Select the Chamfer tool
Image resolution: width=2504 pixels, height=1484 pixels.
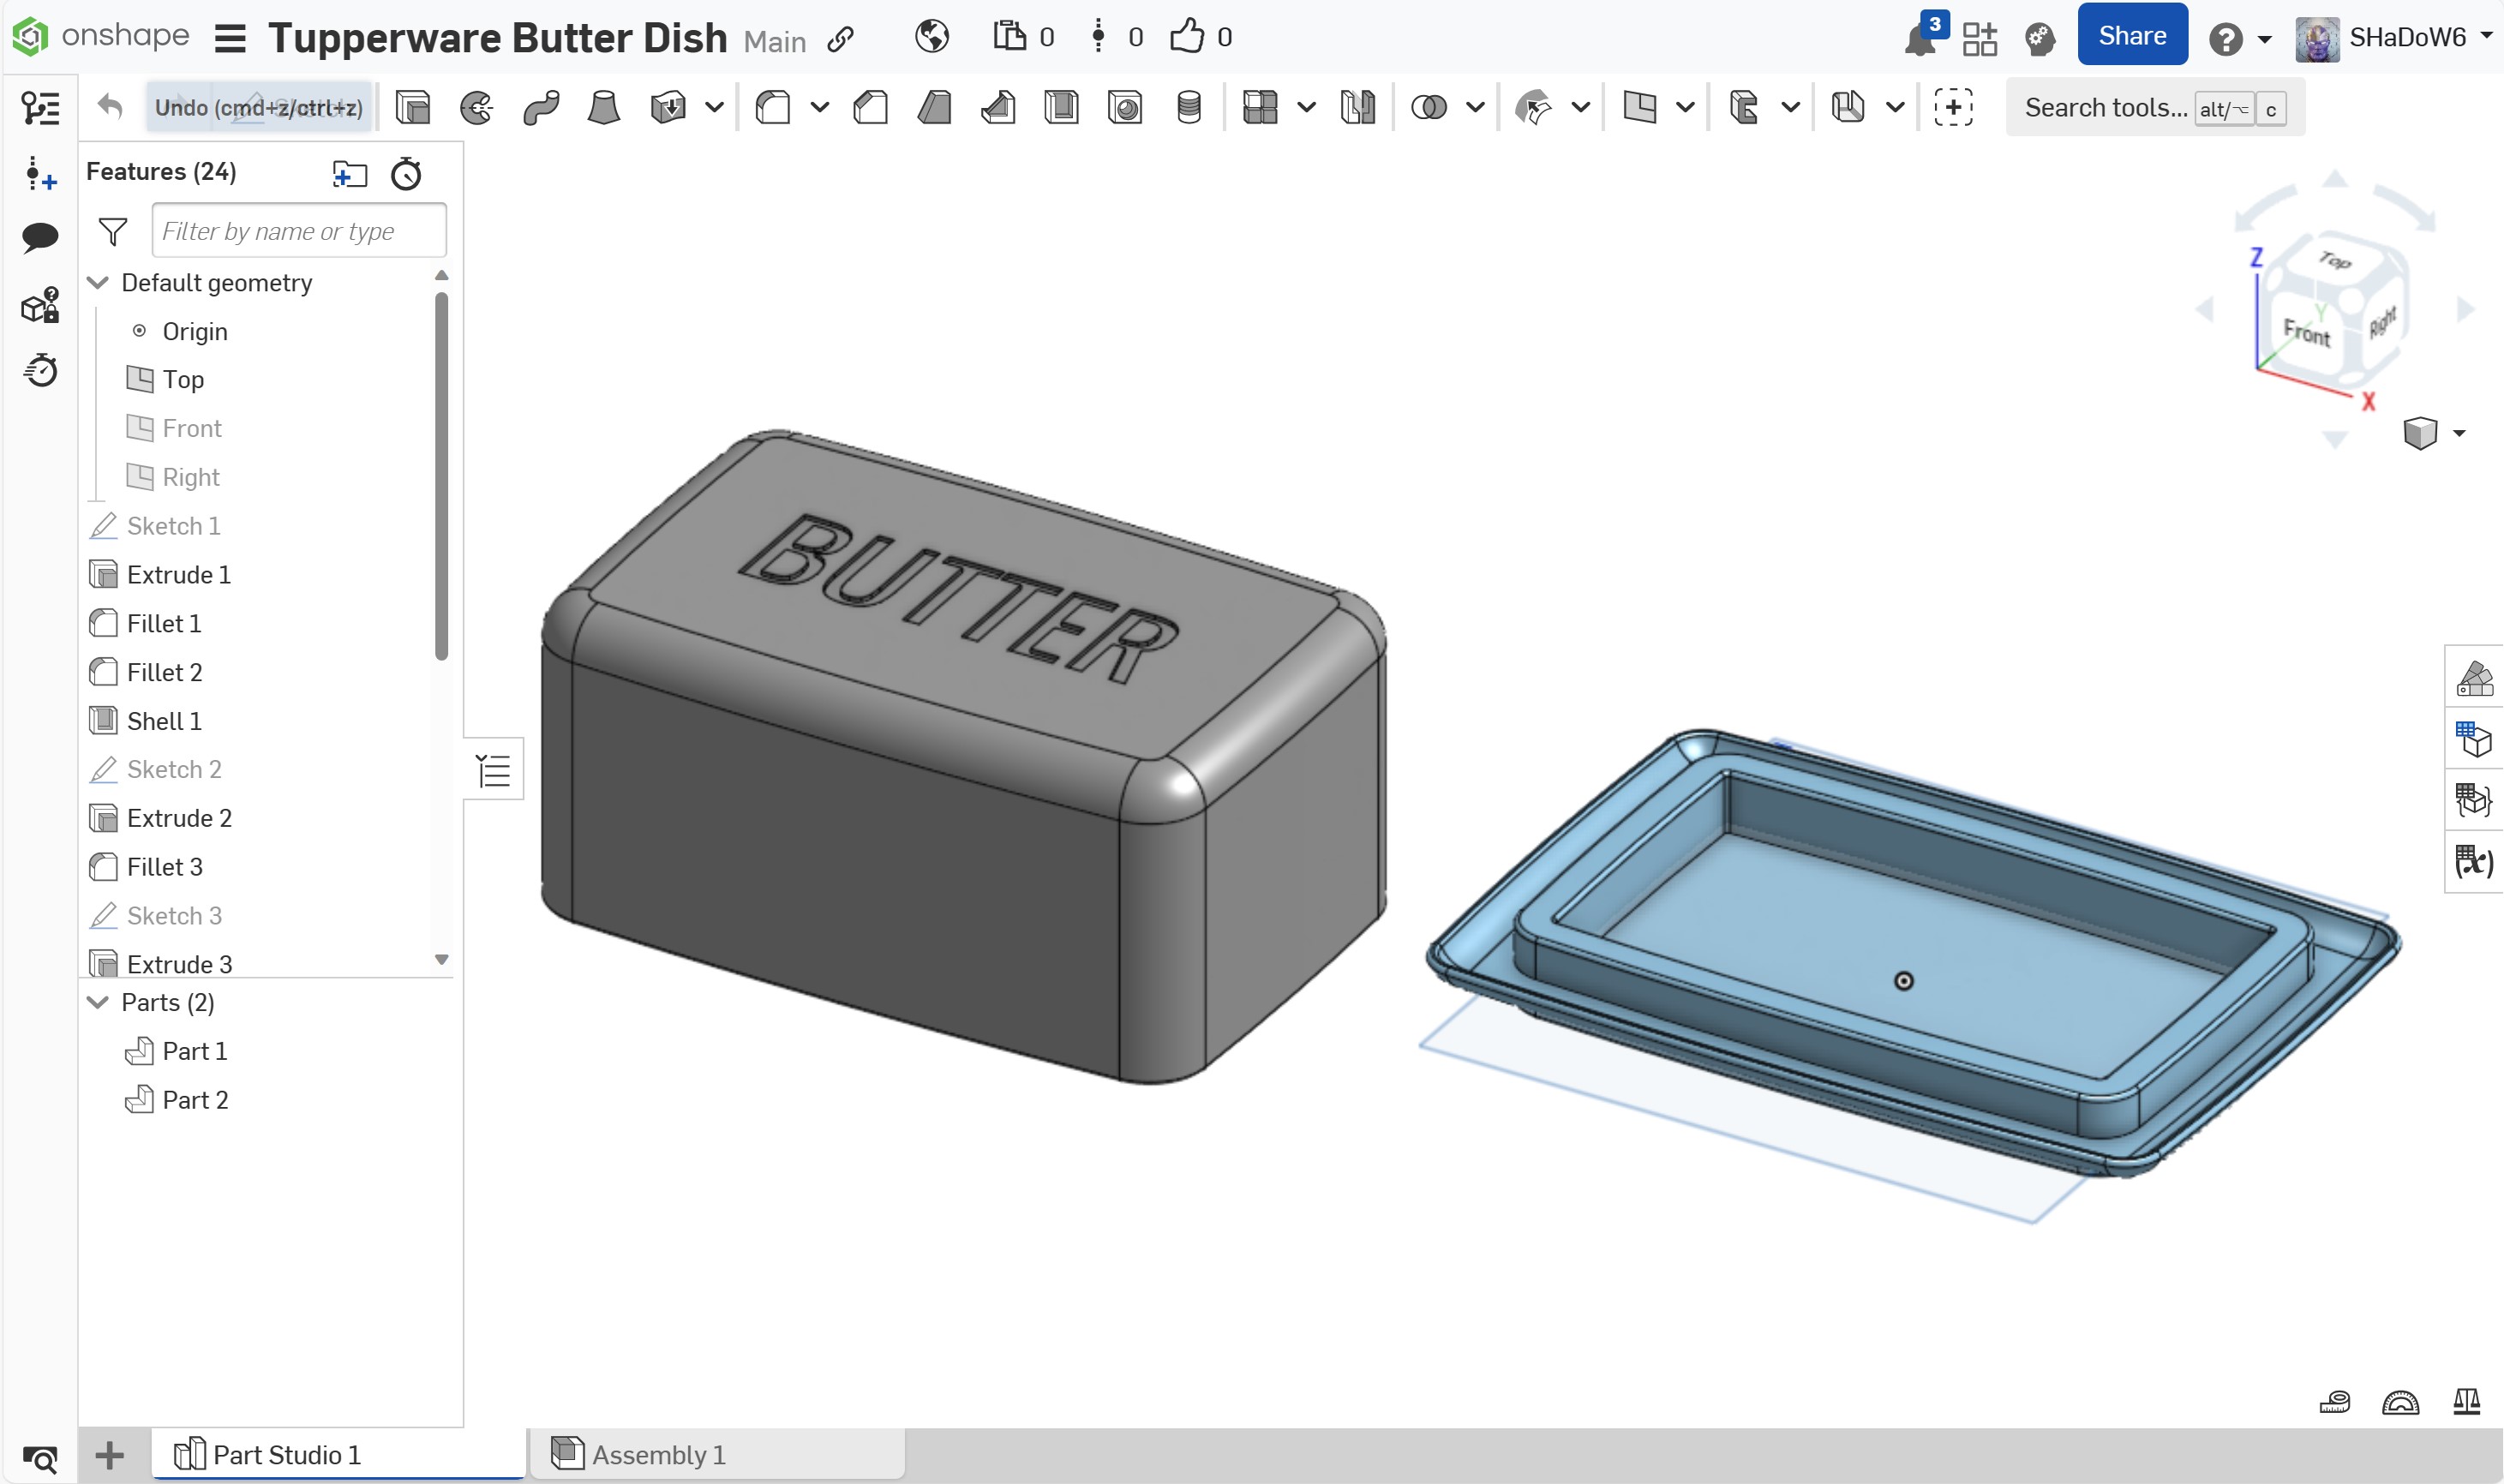pyautogui.click(x=870, y=107)
